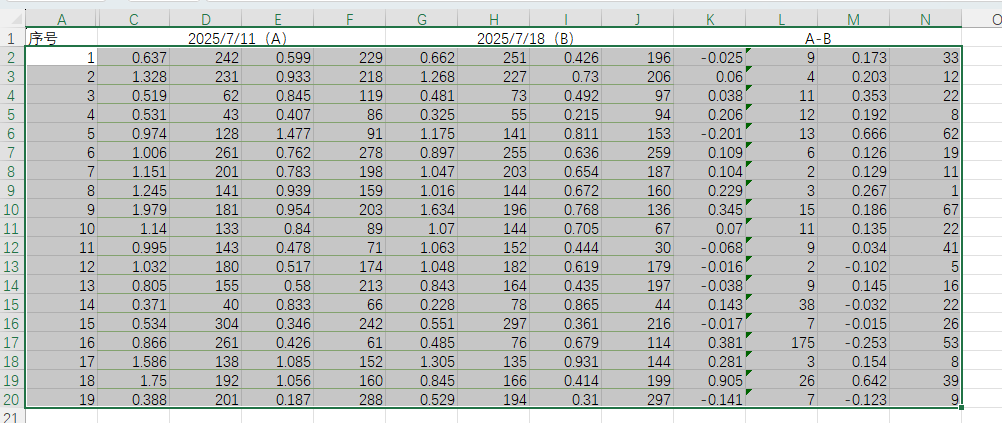This screenshot has height=423, width=1002.
Task: Click the A-B merged header cell
Action: pos(817,38)
